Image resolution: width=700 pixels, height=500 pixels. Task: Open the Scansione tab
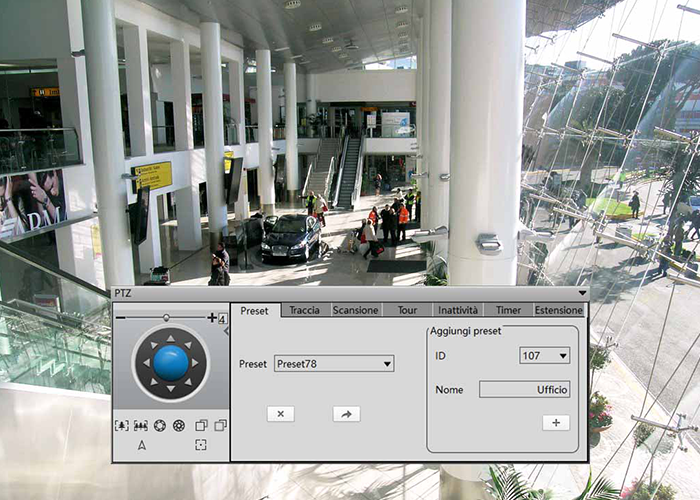(x=355, y=310)
